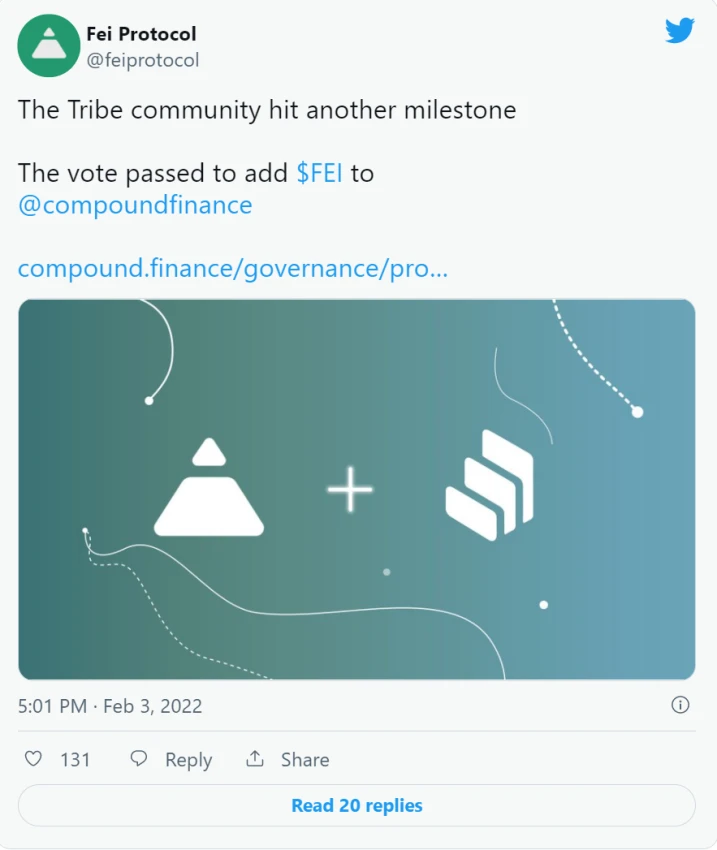Screen dimensions: 717x850
Task: Open the tweet timestamp Feb 3, 2022
Action: pyautogui.click(x=110, y=706)
